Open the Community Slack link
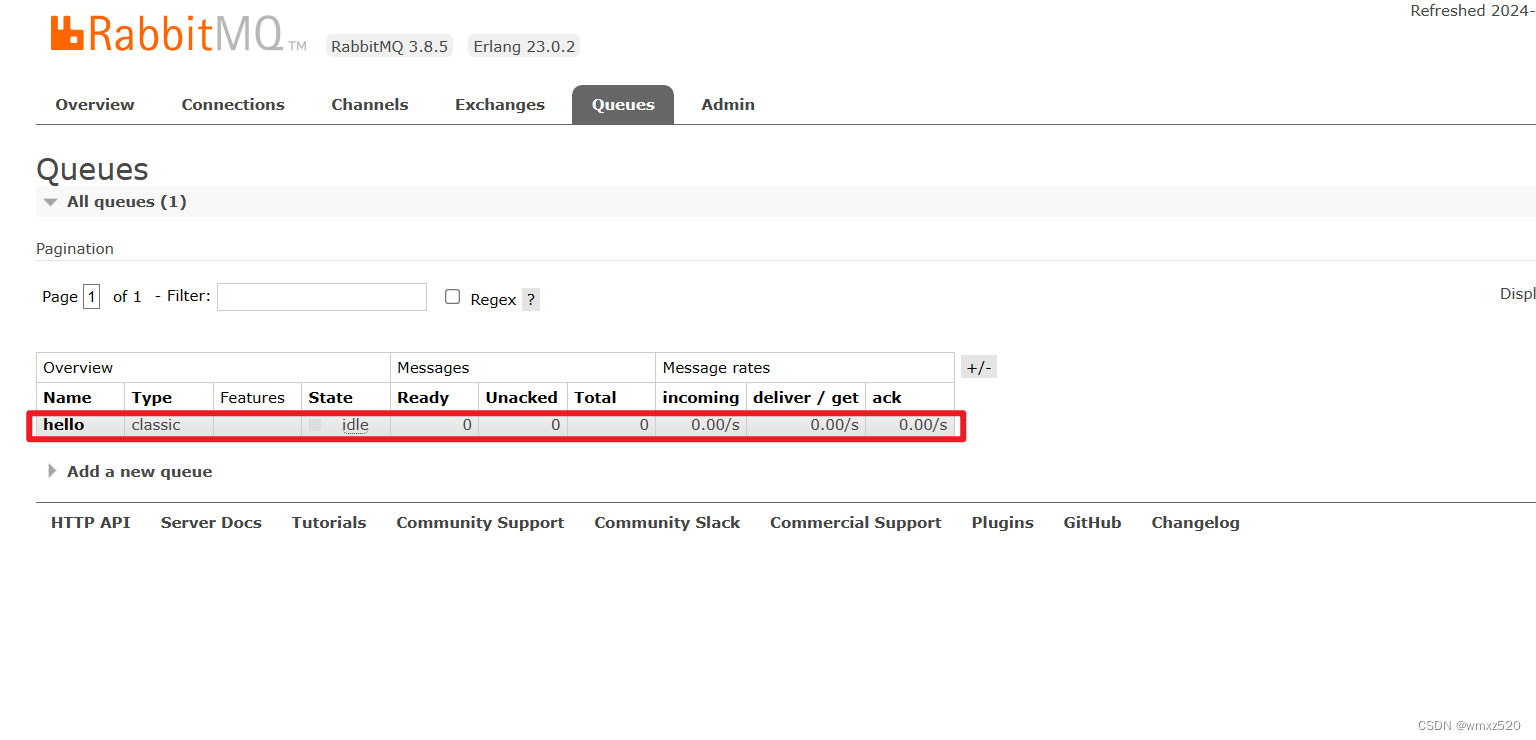The height and width of the screenshot is (740, 1536). pos(667,523)
